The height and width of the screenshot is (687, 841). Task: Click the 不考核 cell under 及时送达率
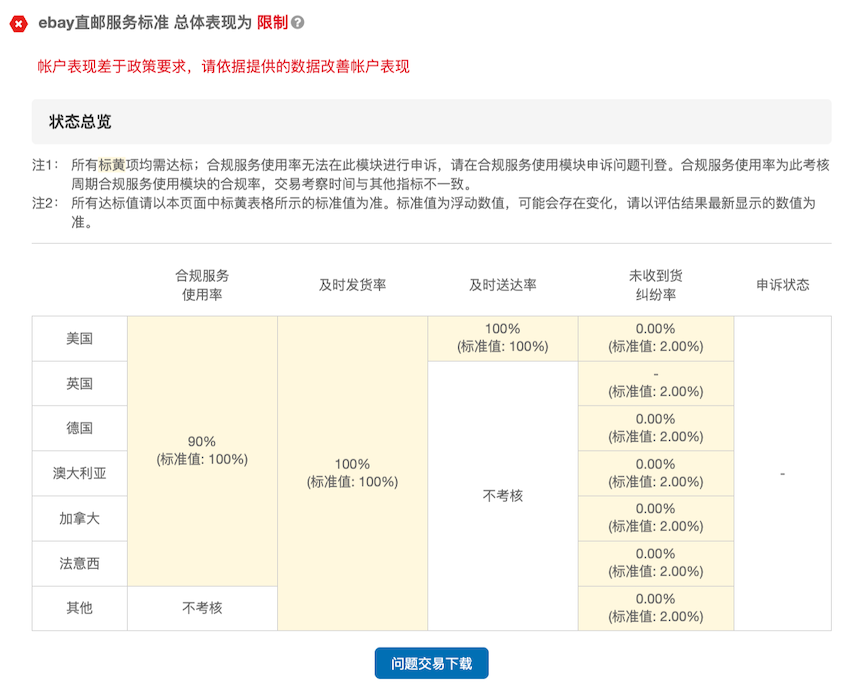click(502, 495)
